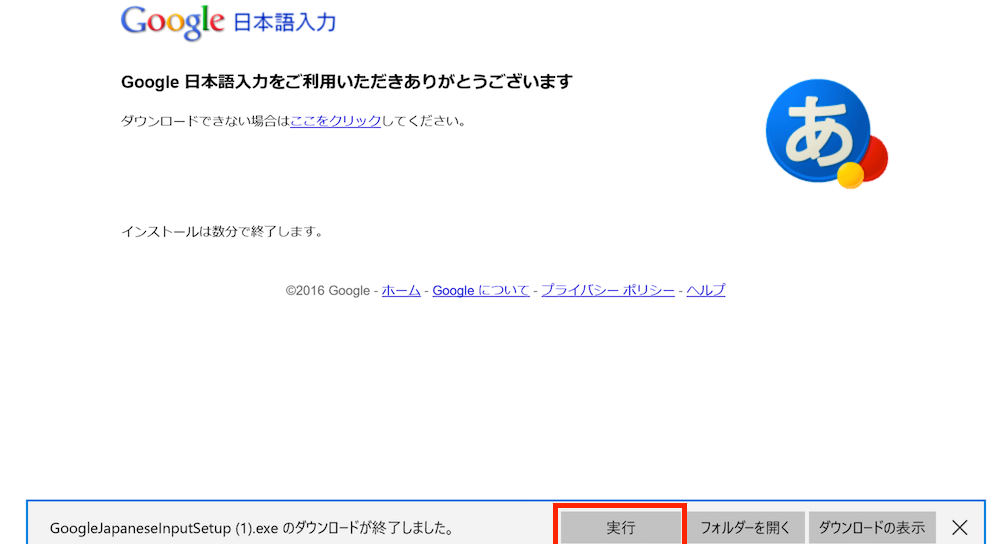Open the プライバシー ポリシー link
1000x544 pixels.
click(608, 291)
